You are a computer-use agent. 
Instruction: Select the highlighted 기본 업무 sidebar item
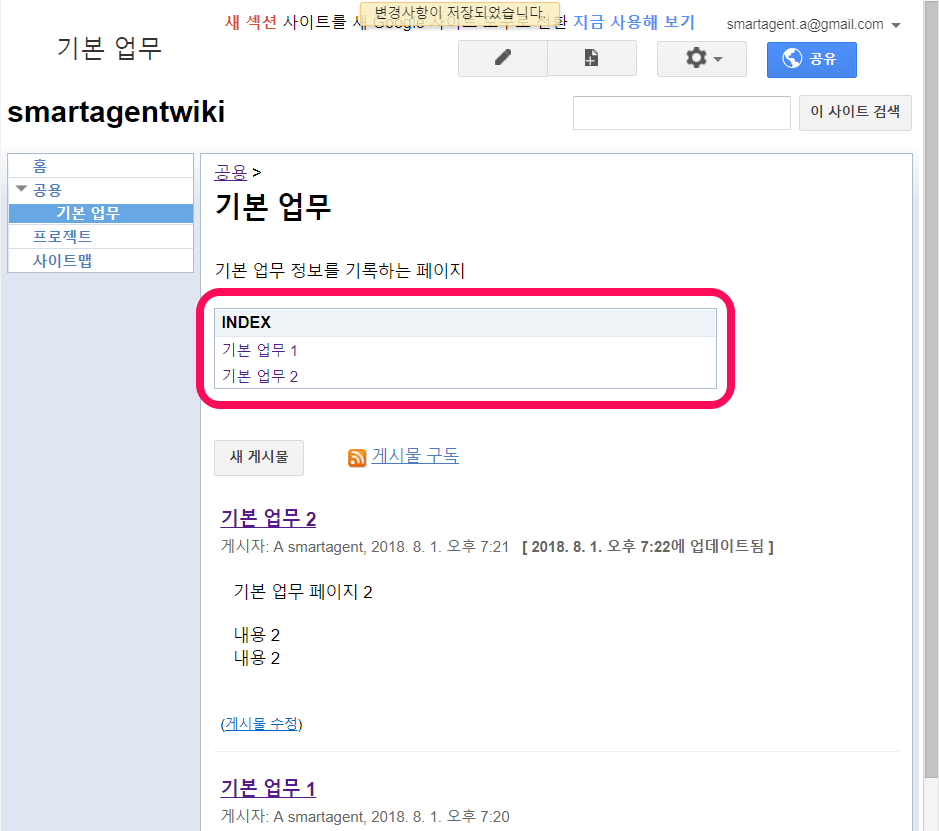point(88,213)
